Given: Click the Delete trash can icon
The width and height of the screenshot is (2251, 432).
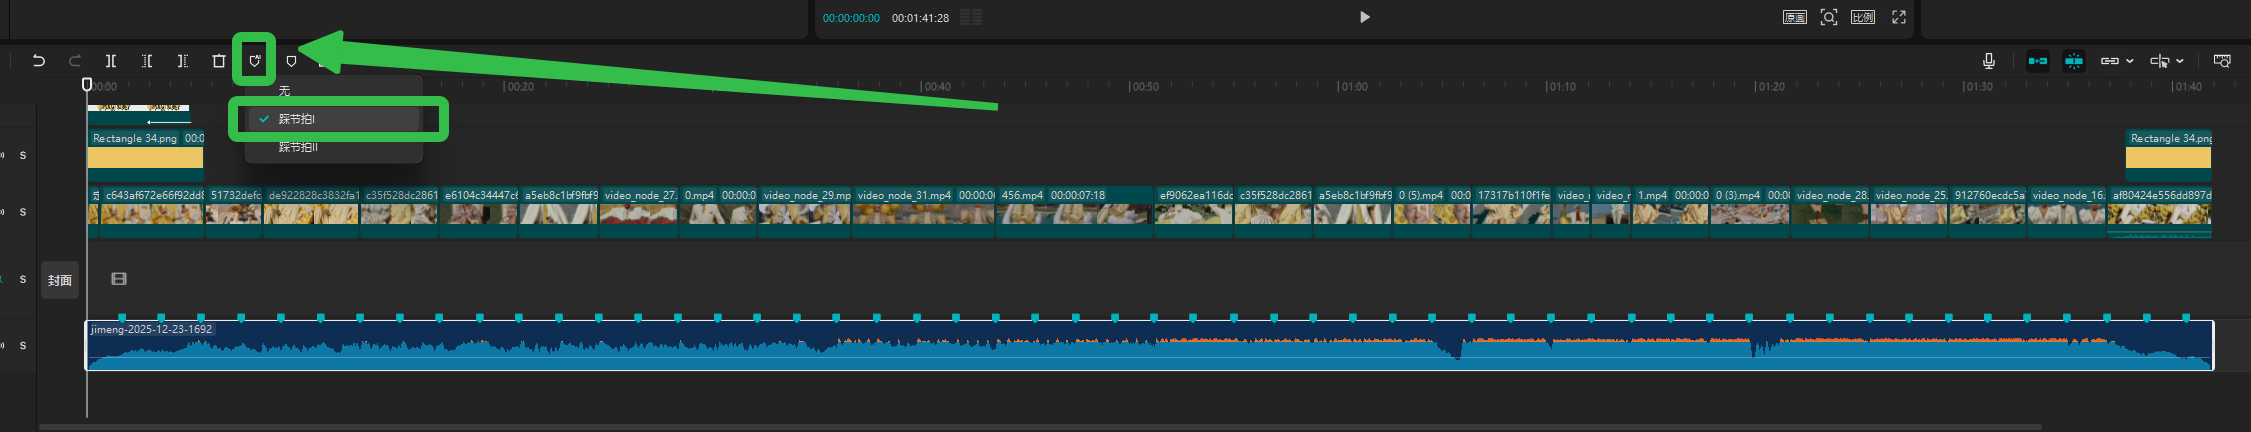Looking at the screenshot, I should (219, 61).
